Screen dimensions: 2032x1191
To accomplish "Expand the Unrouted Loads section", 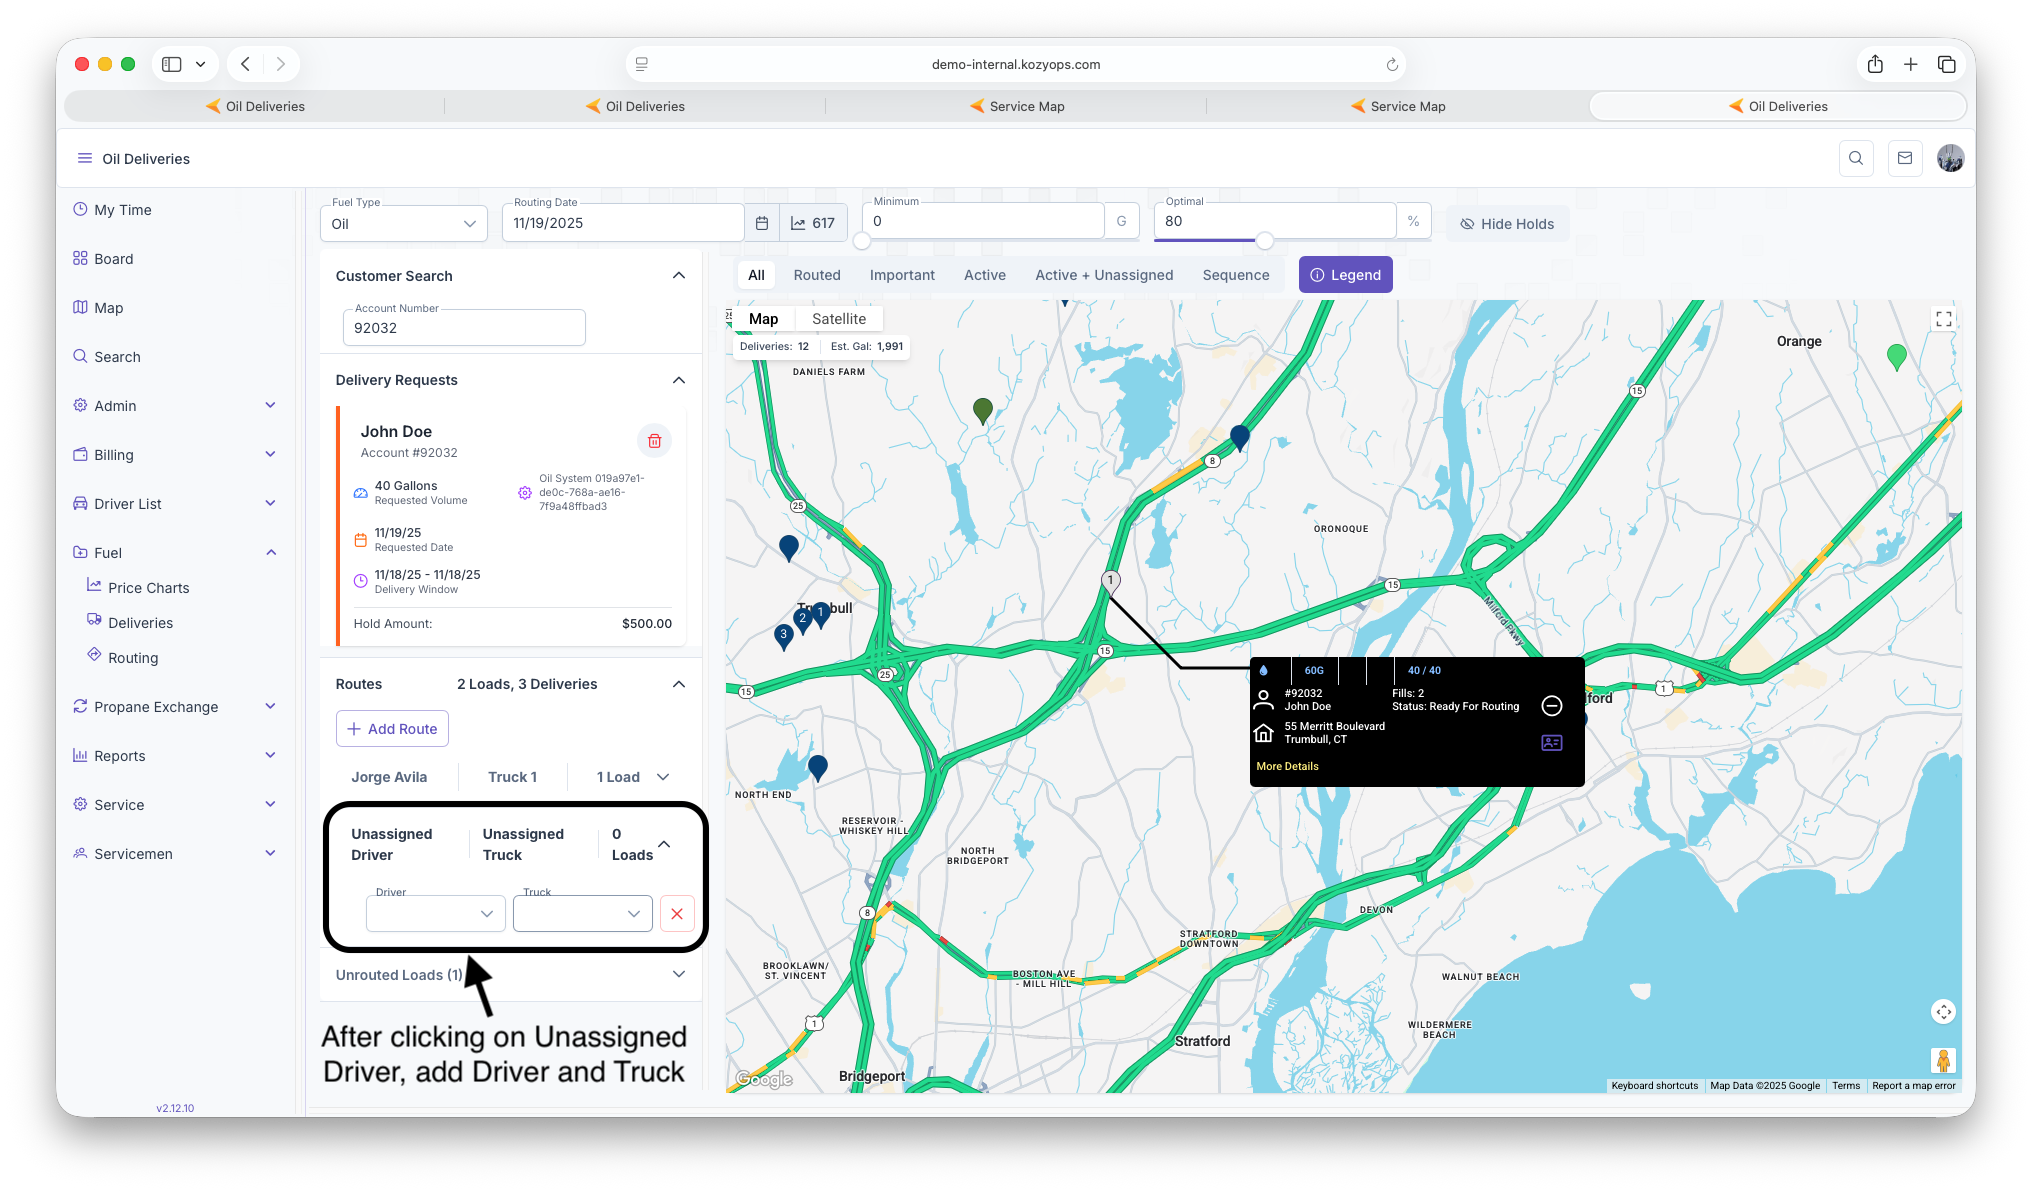I will (x=678, y=974).
